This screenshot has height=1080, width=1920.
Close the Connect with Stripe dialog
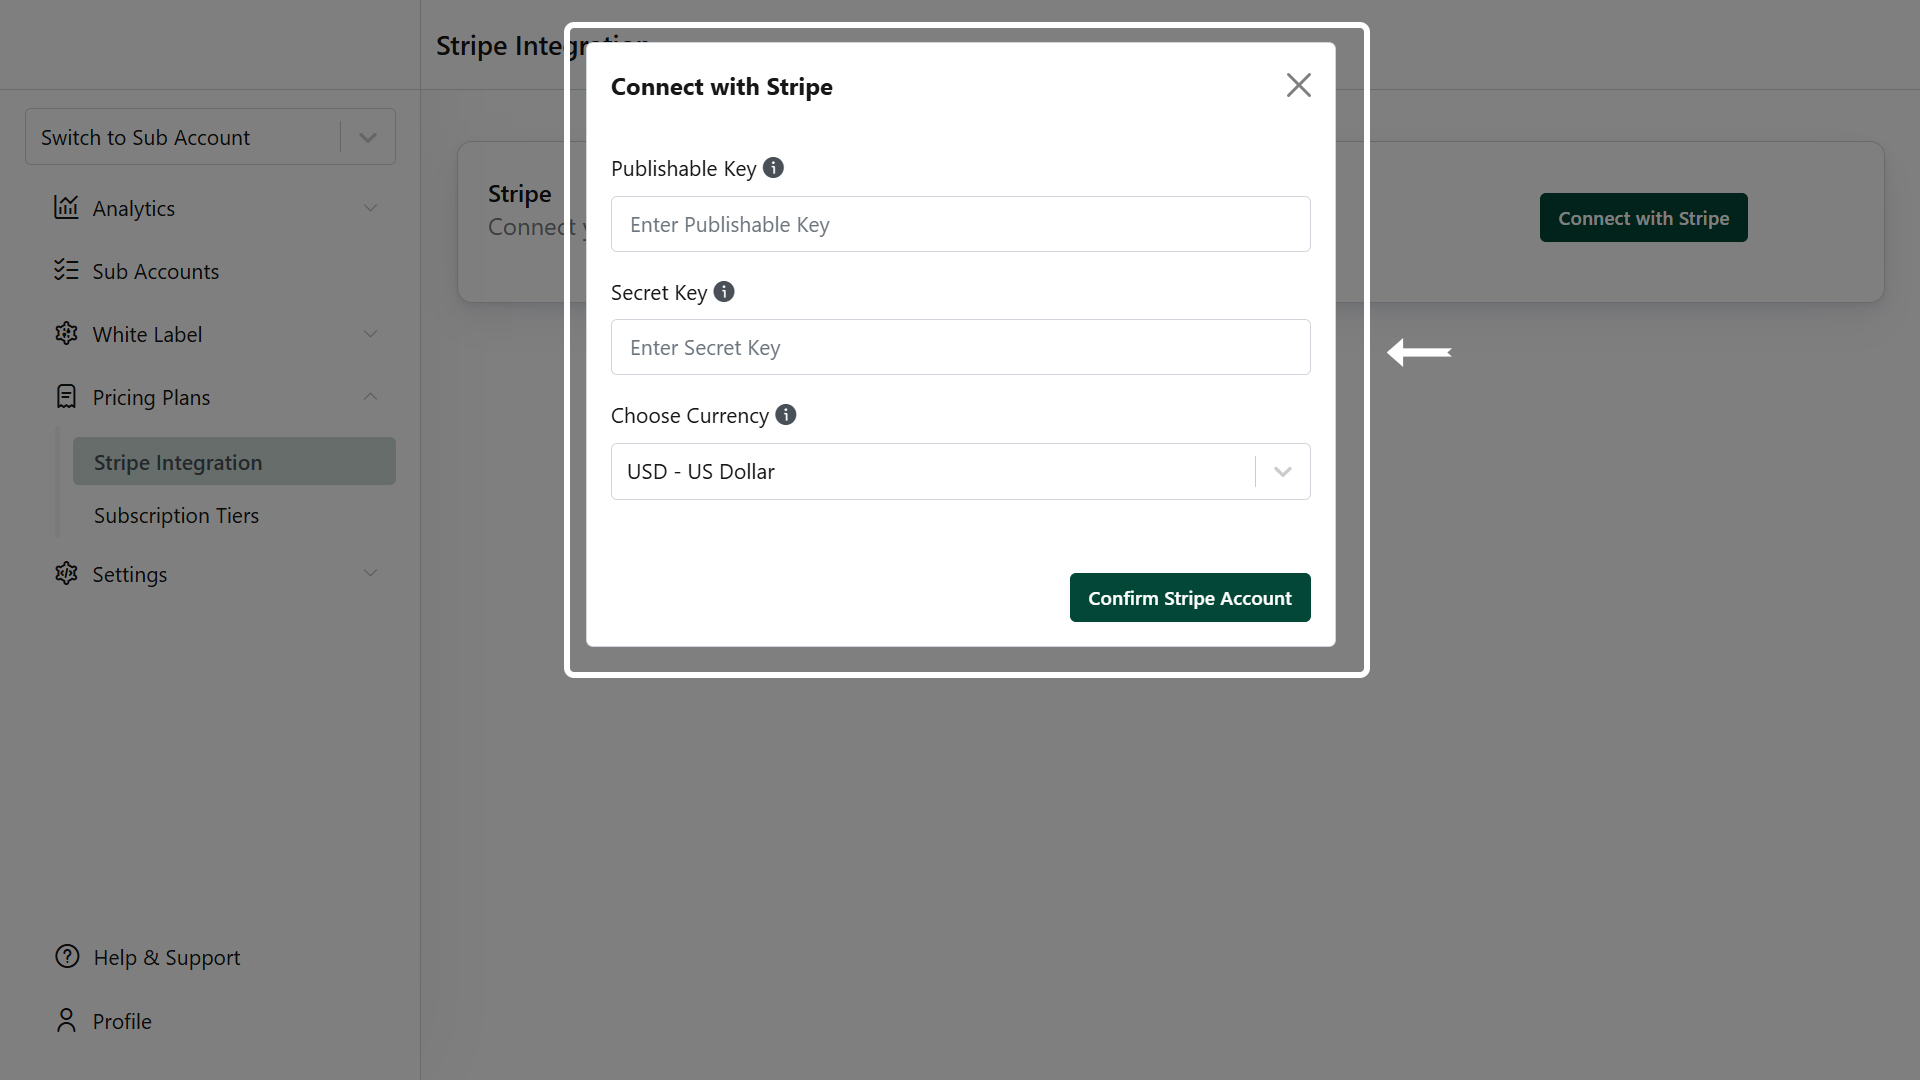pos(1298,85)
